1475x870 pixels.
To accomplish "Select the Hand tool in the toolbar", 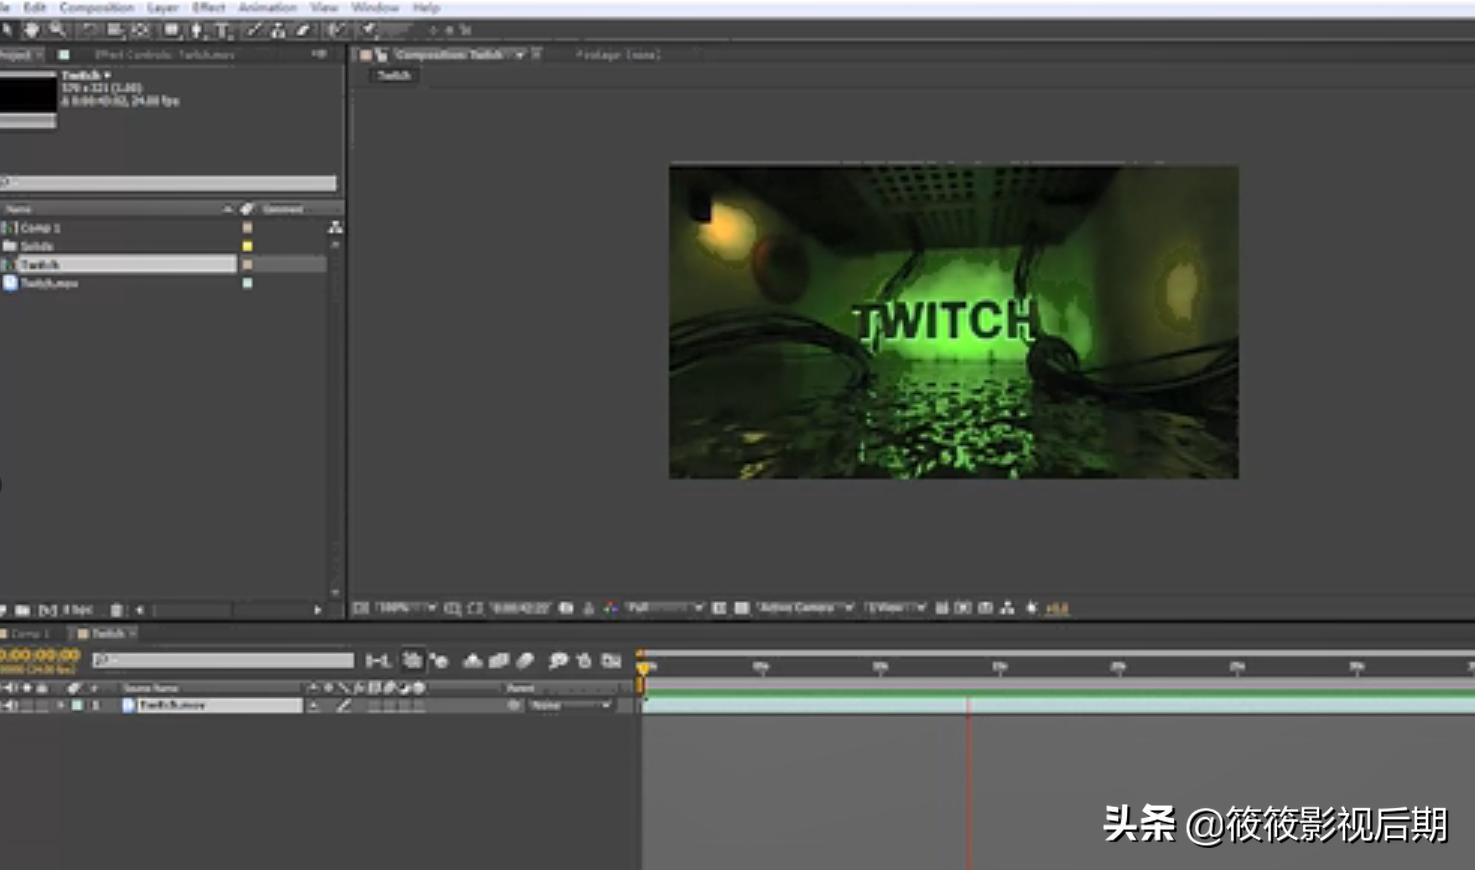I will 32,30.
